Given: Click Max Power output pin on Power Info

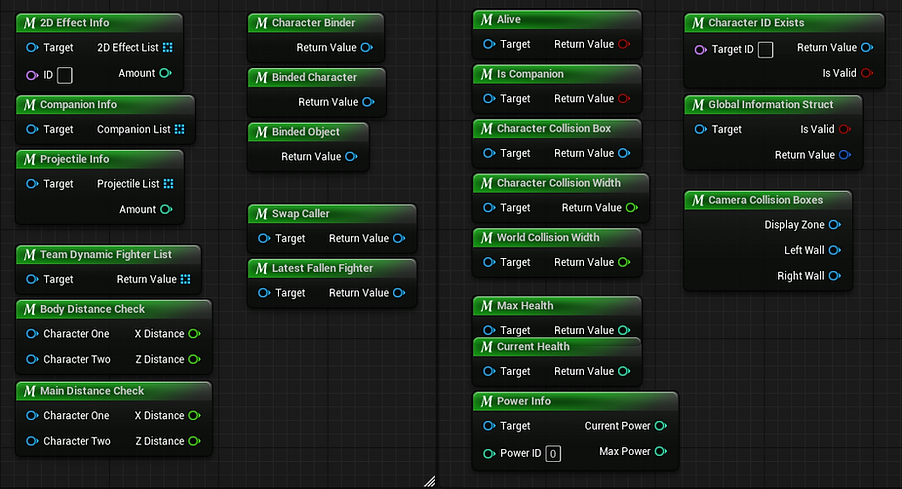Looking at the screenshot, I should 660,451.
